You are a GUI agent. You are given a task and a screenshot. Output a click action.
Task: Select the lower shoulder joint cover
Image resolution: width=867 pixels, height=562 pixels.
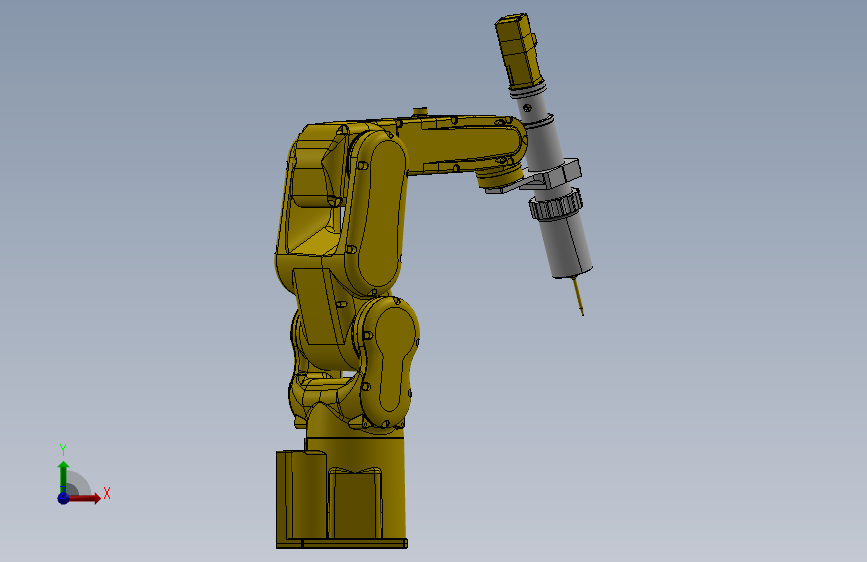click(x=391, y=360)
